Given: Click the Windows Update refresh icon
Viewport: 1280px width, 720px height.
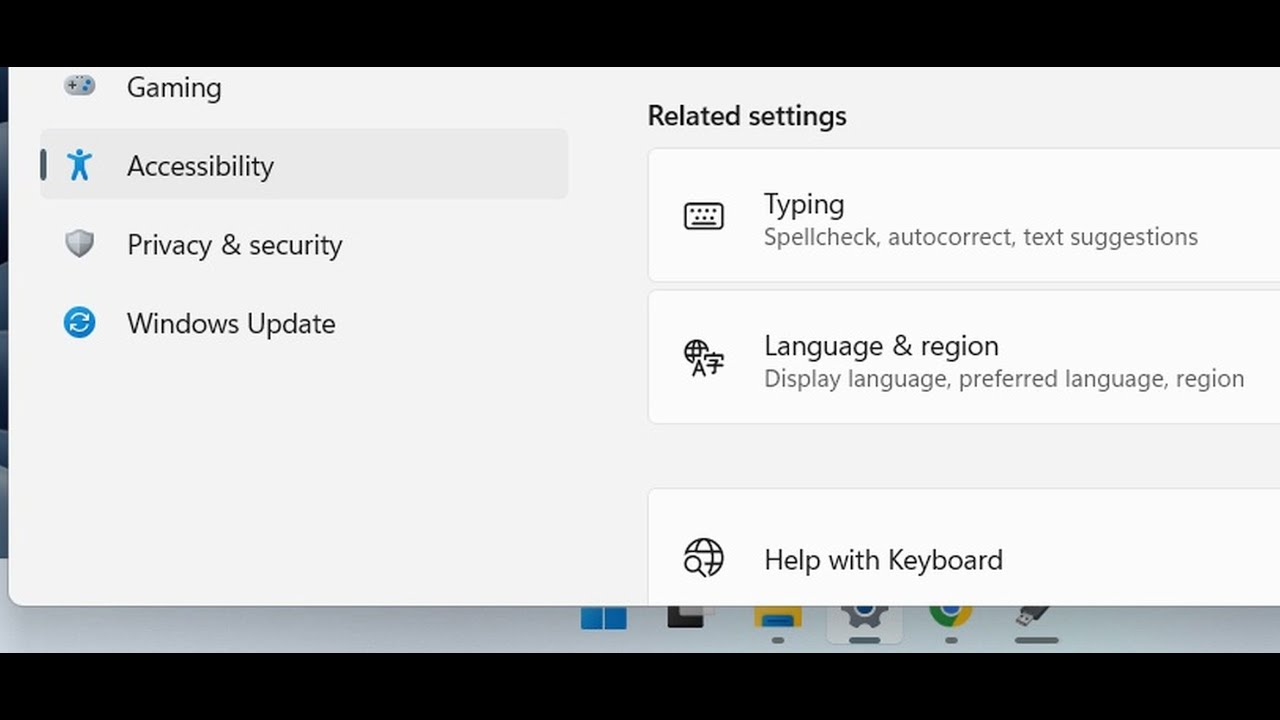Looking at the screenshot, I should (79, 323).
